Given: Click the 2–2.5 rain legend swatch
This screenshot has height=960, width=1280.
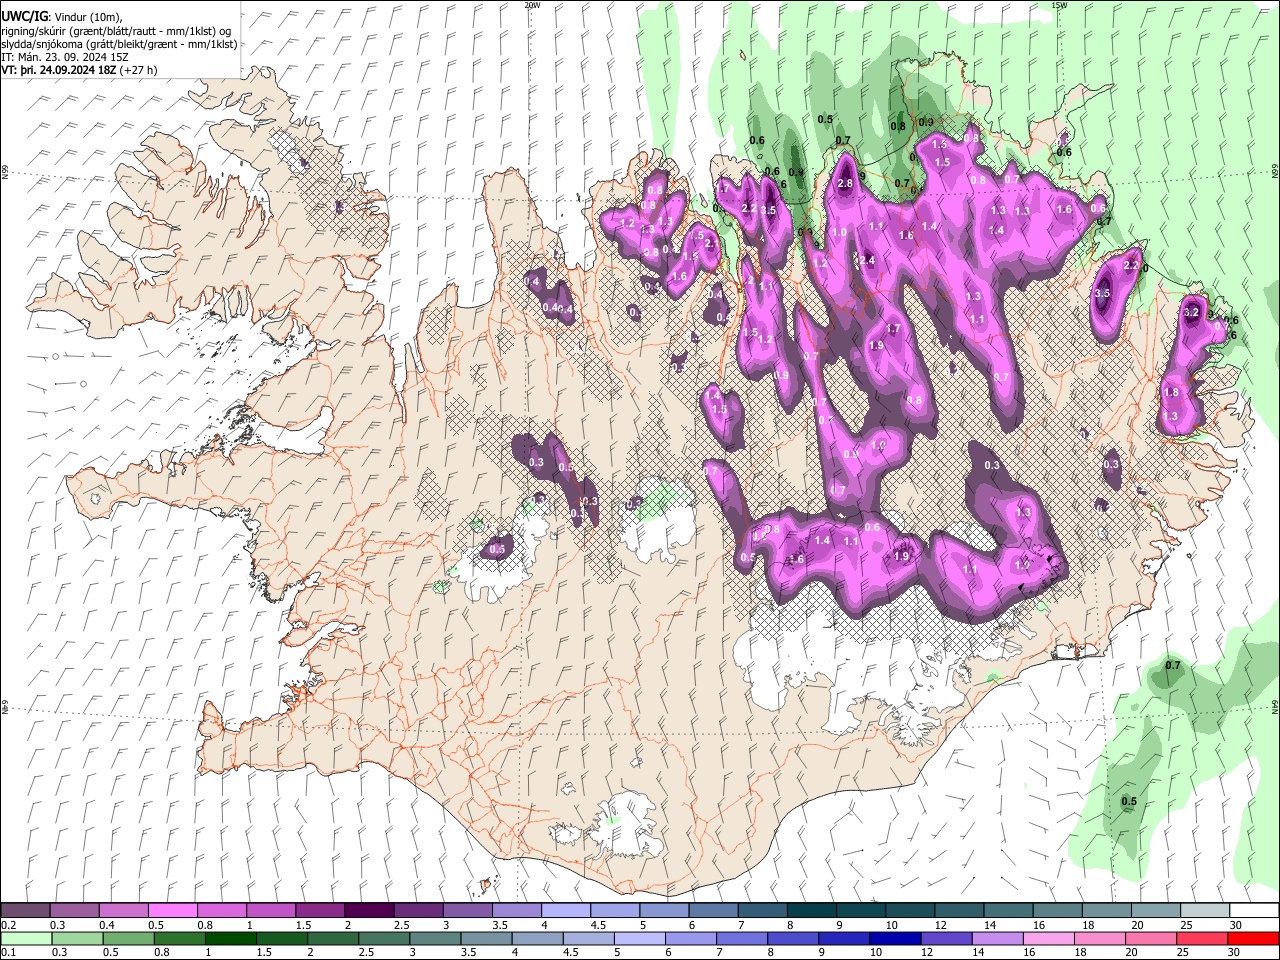Looking at the screenshot, I should tap(332, 938).
